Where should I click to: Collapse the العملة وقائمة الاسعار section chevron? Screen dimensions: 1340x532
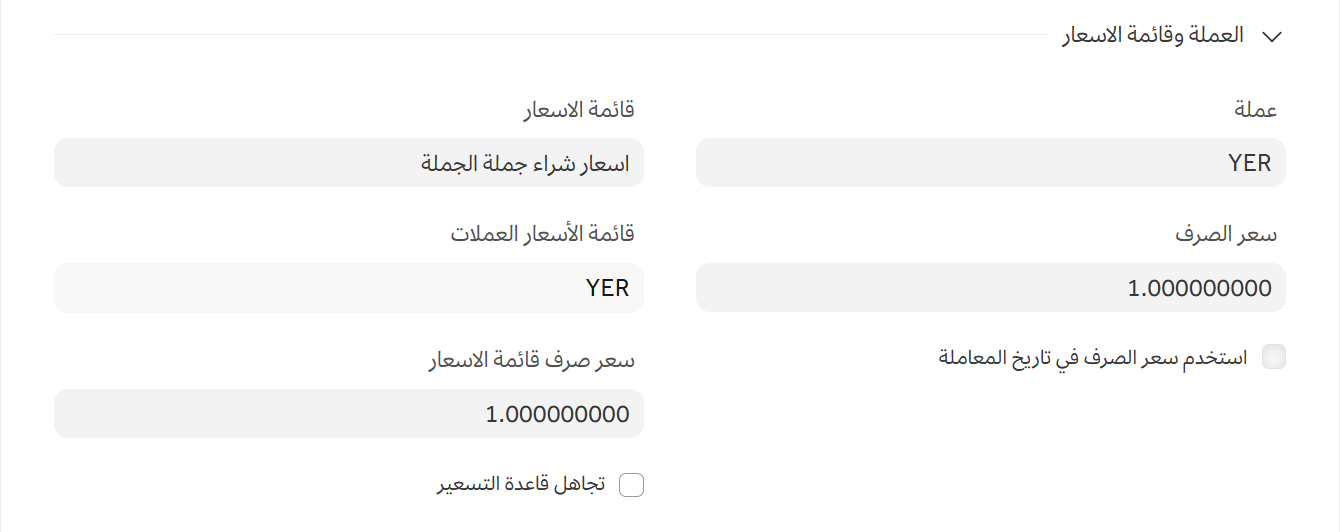(1272, 36)
